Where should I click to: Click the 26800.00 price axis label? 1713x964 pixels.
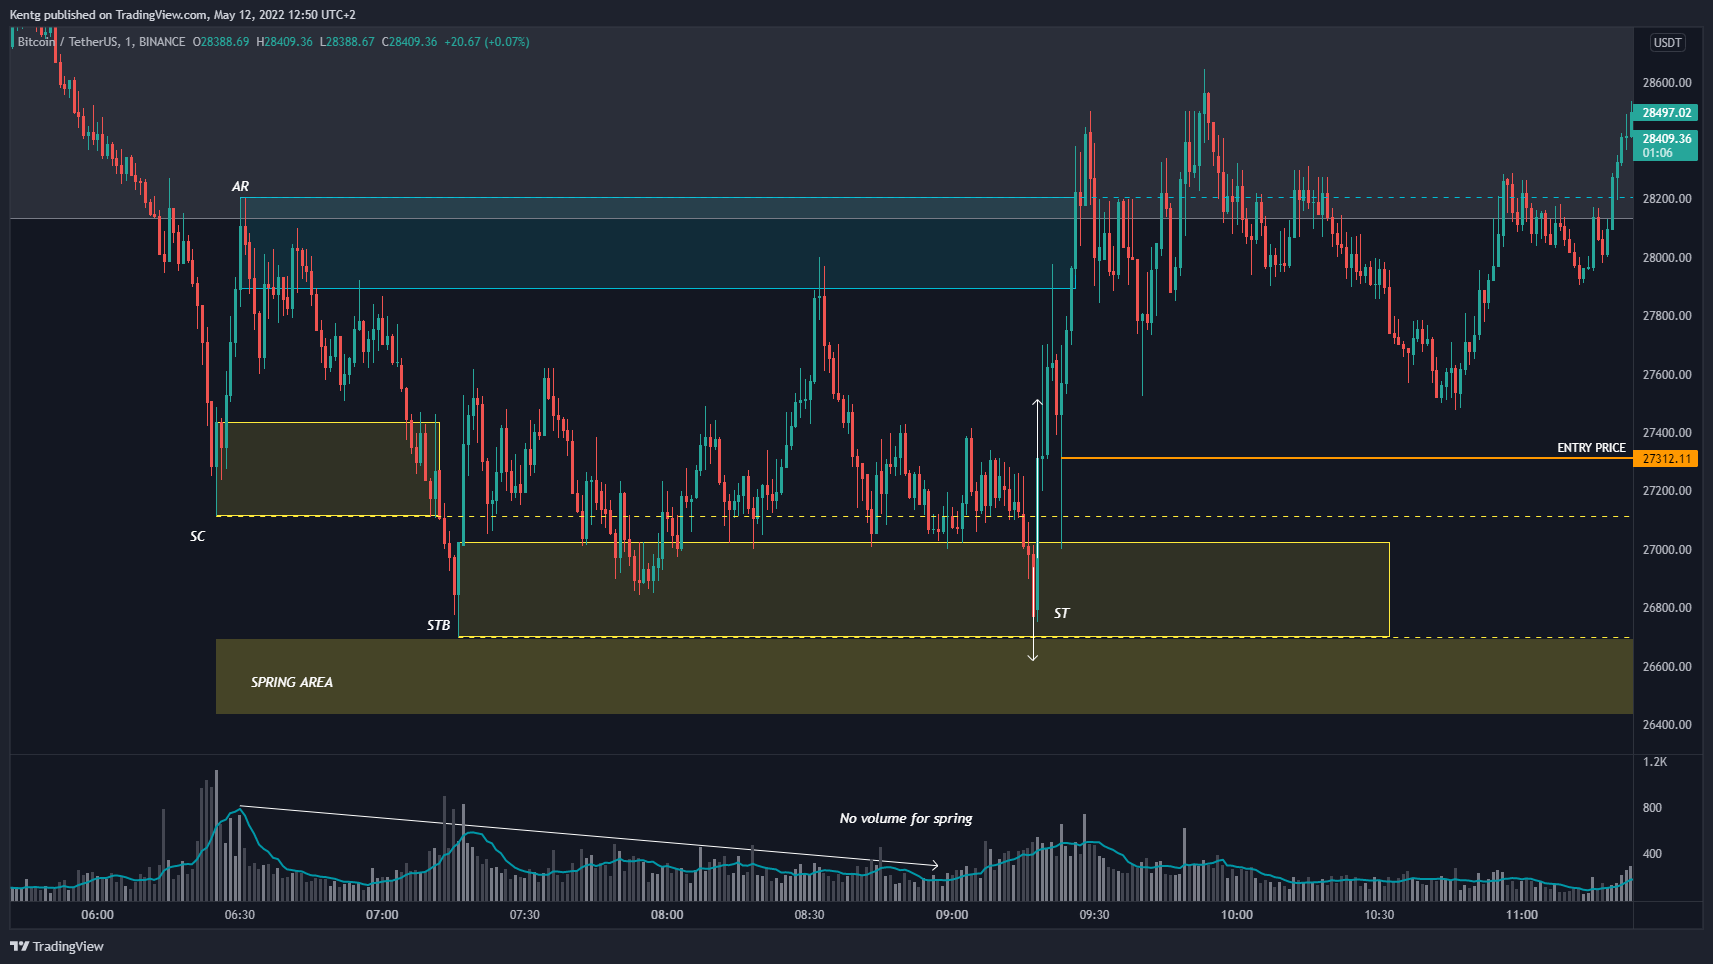tap(1667, 608)
